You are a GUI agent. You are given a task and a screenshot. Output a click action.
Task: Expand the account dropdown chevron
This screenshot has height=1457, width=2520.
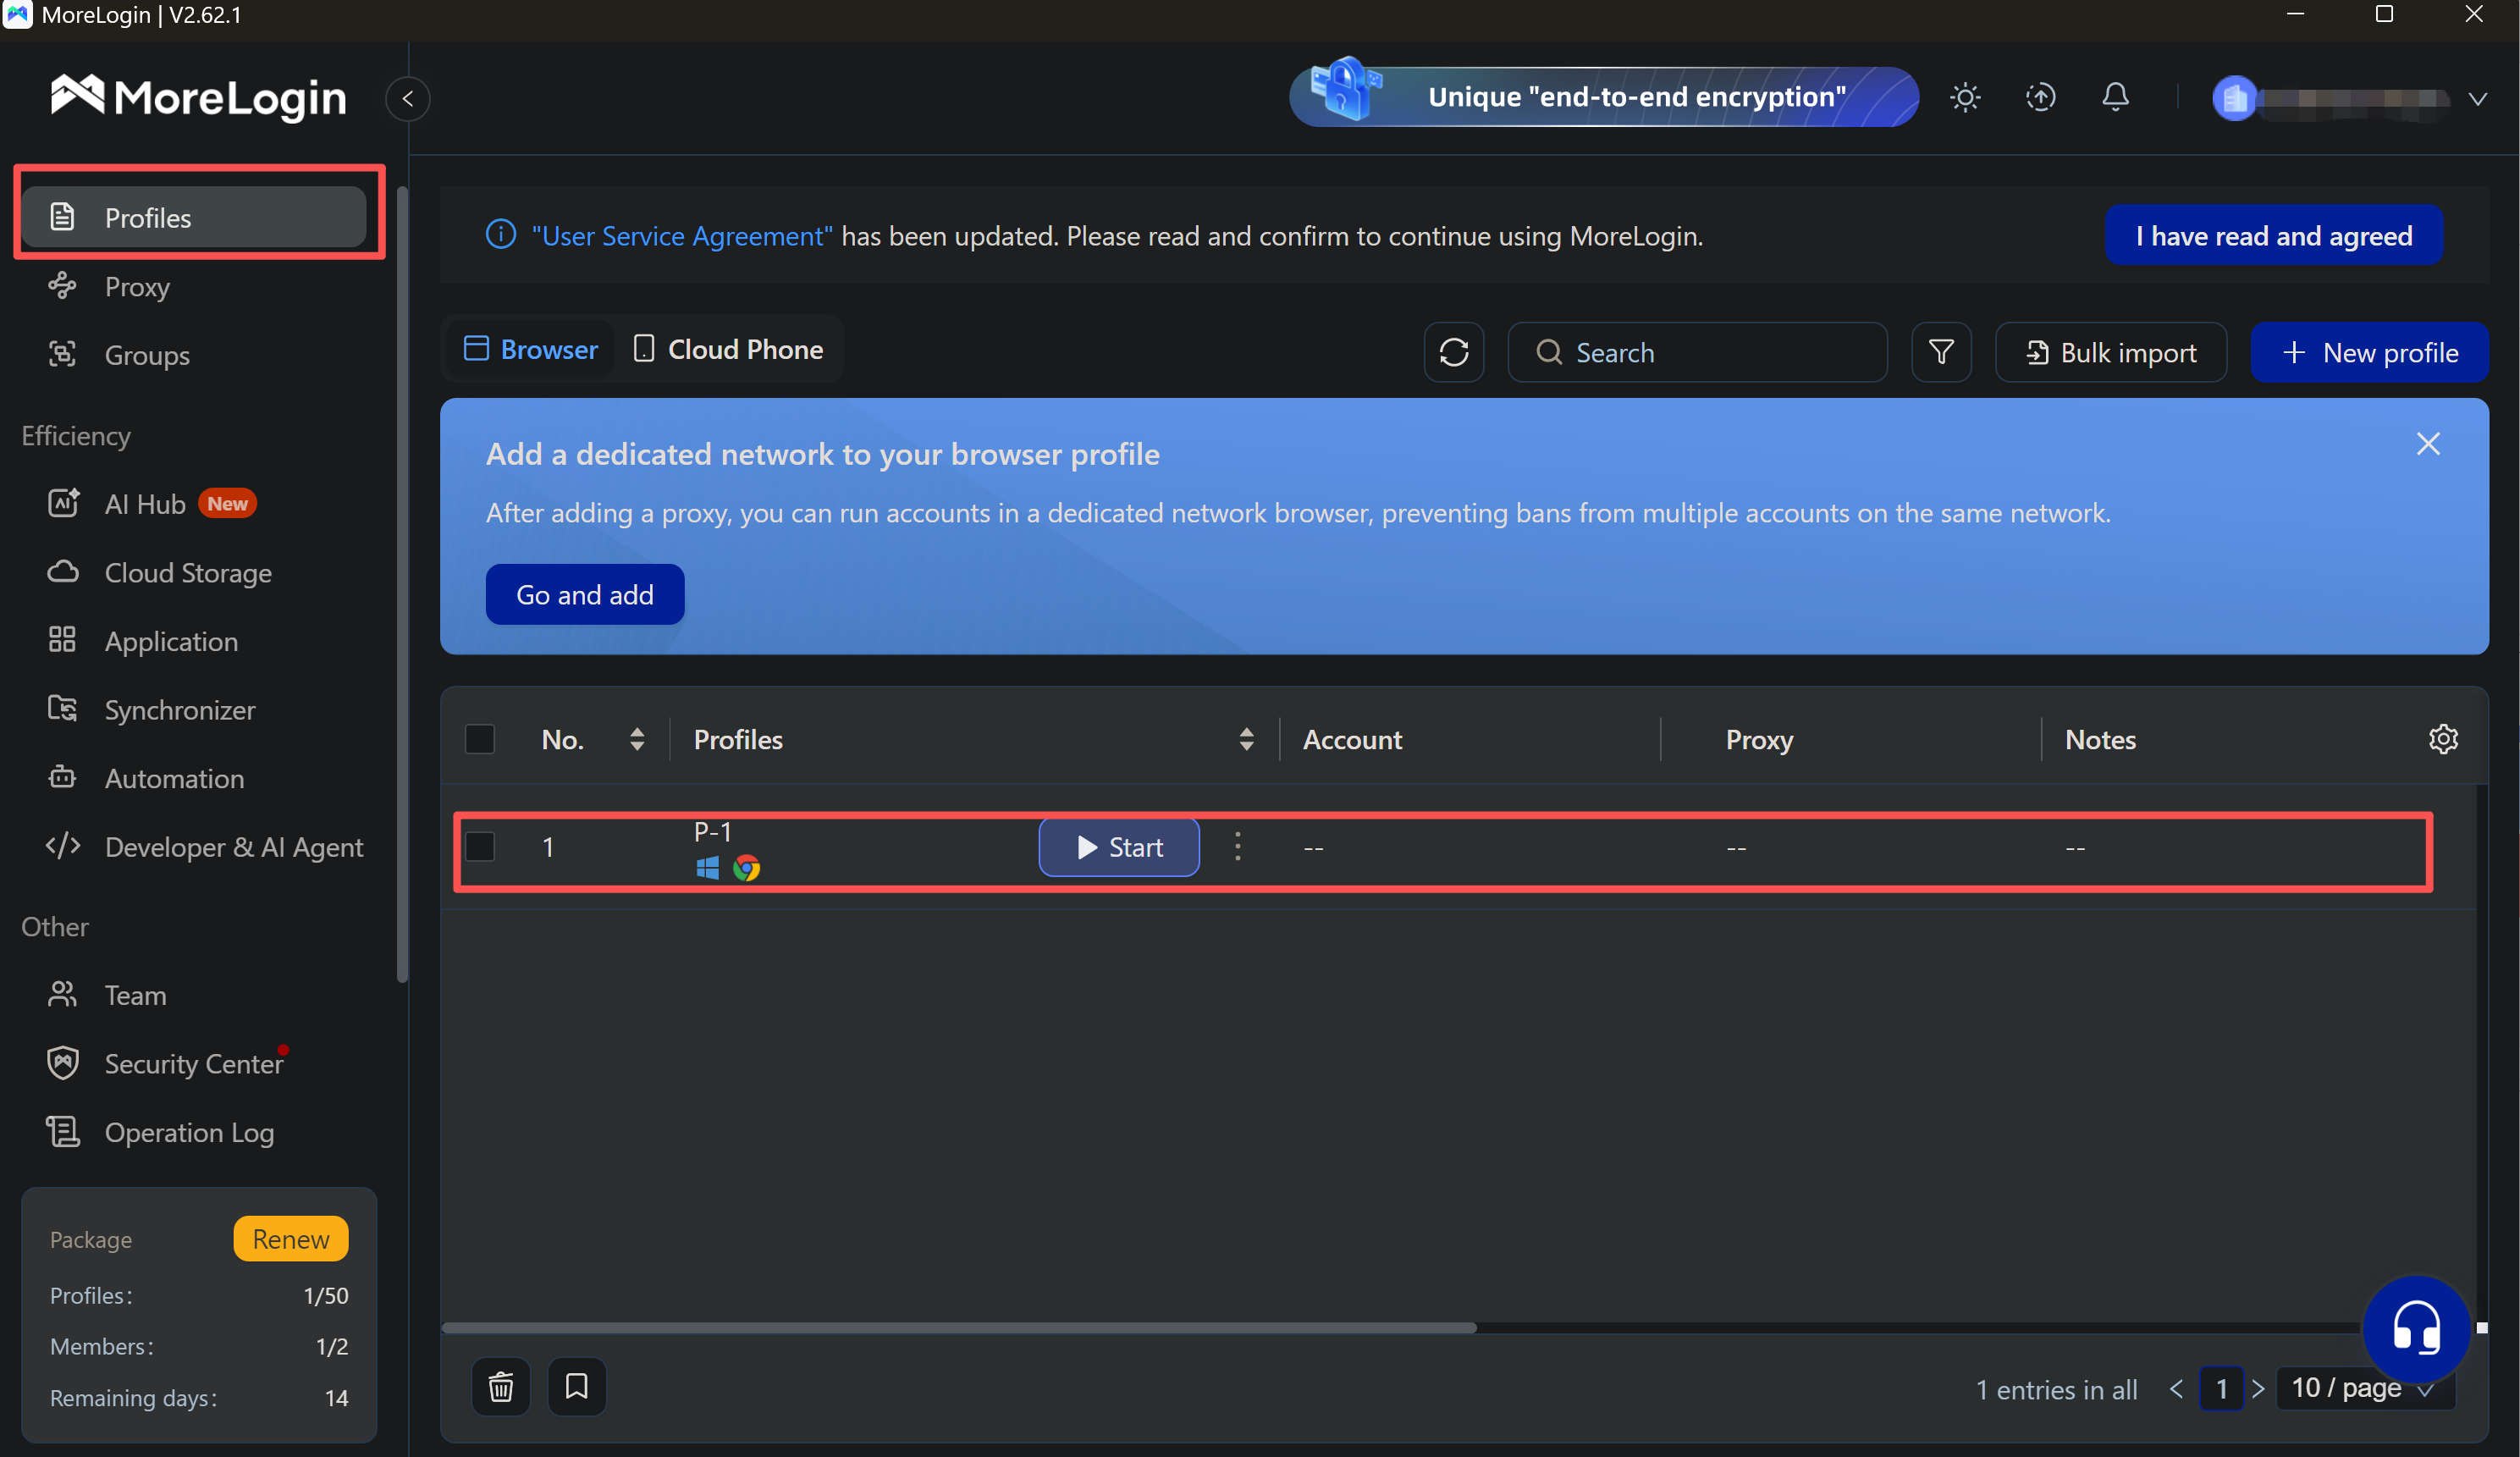2478,98
